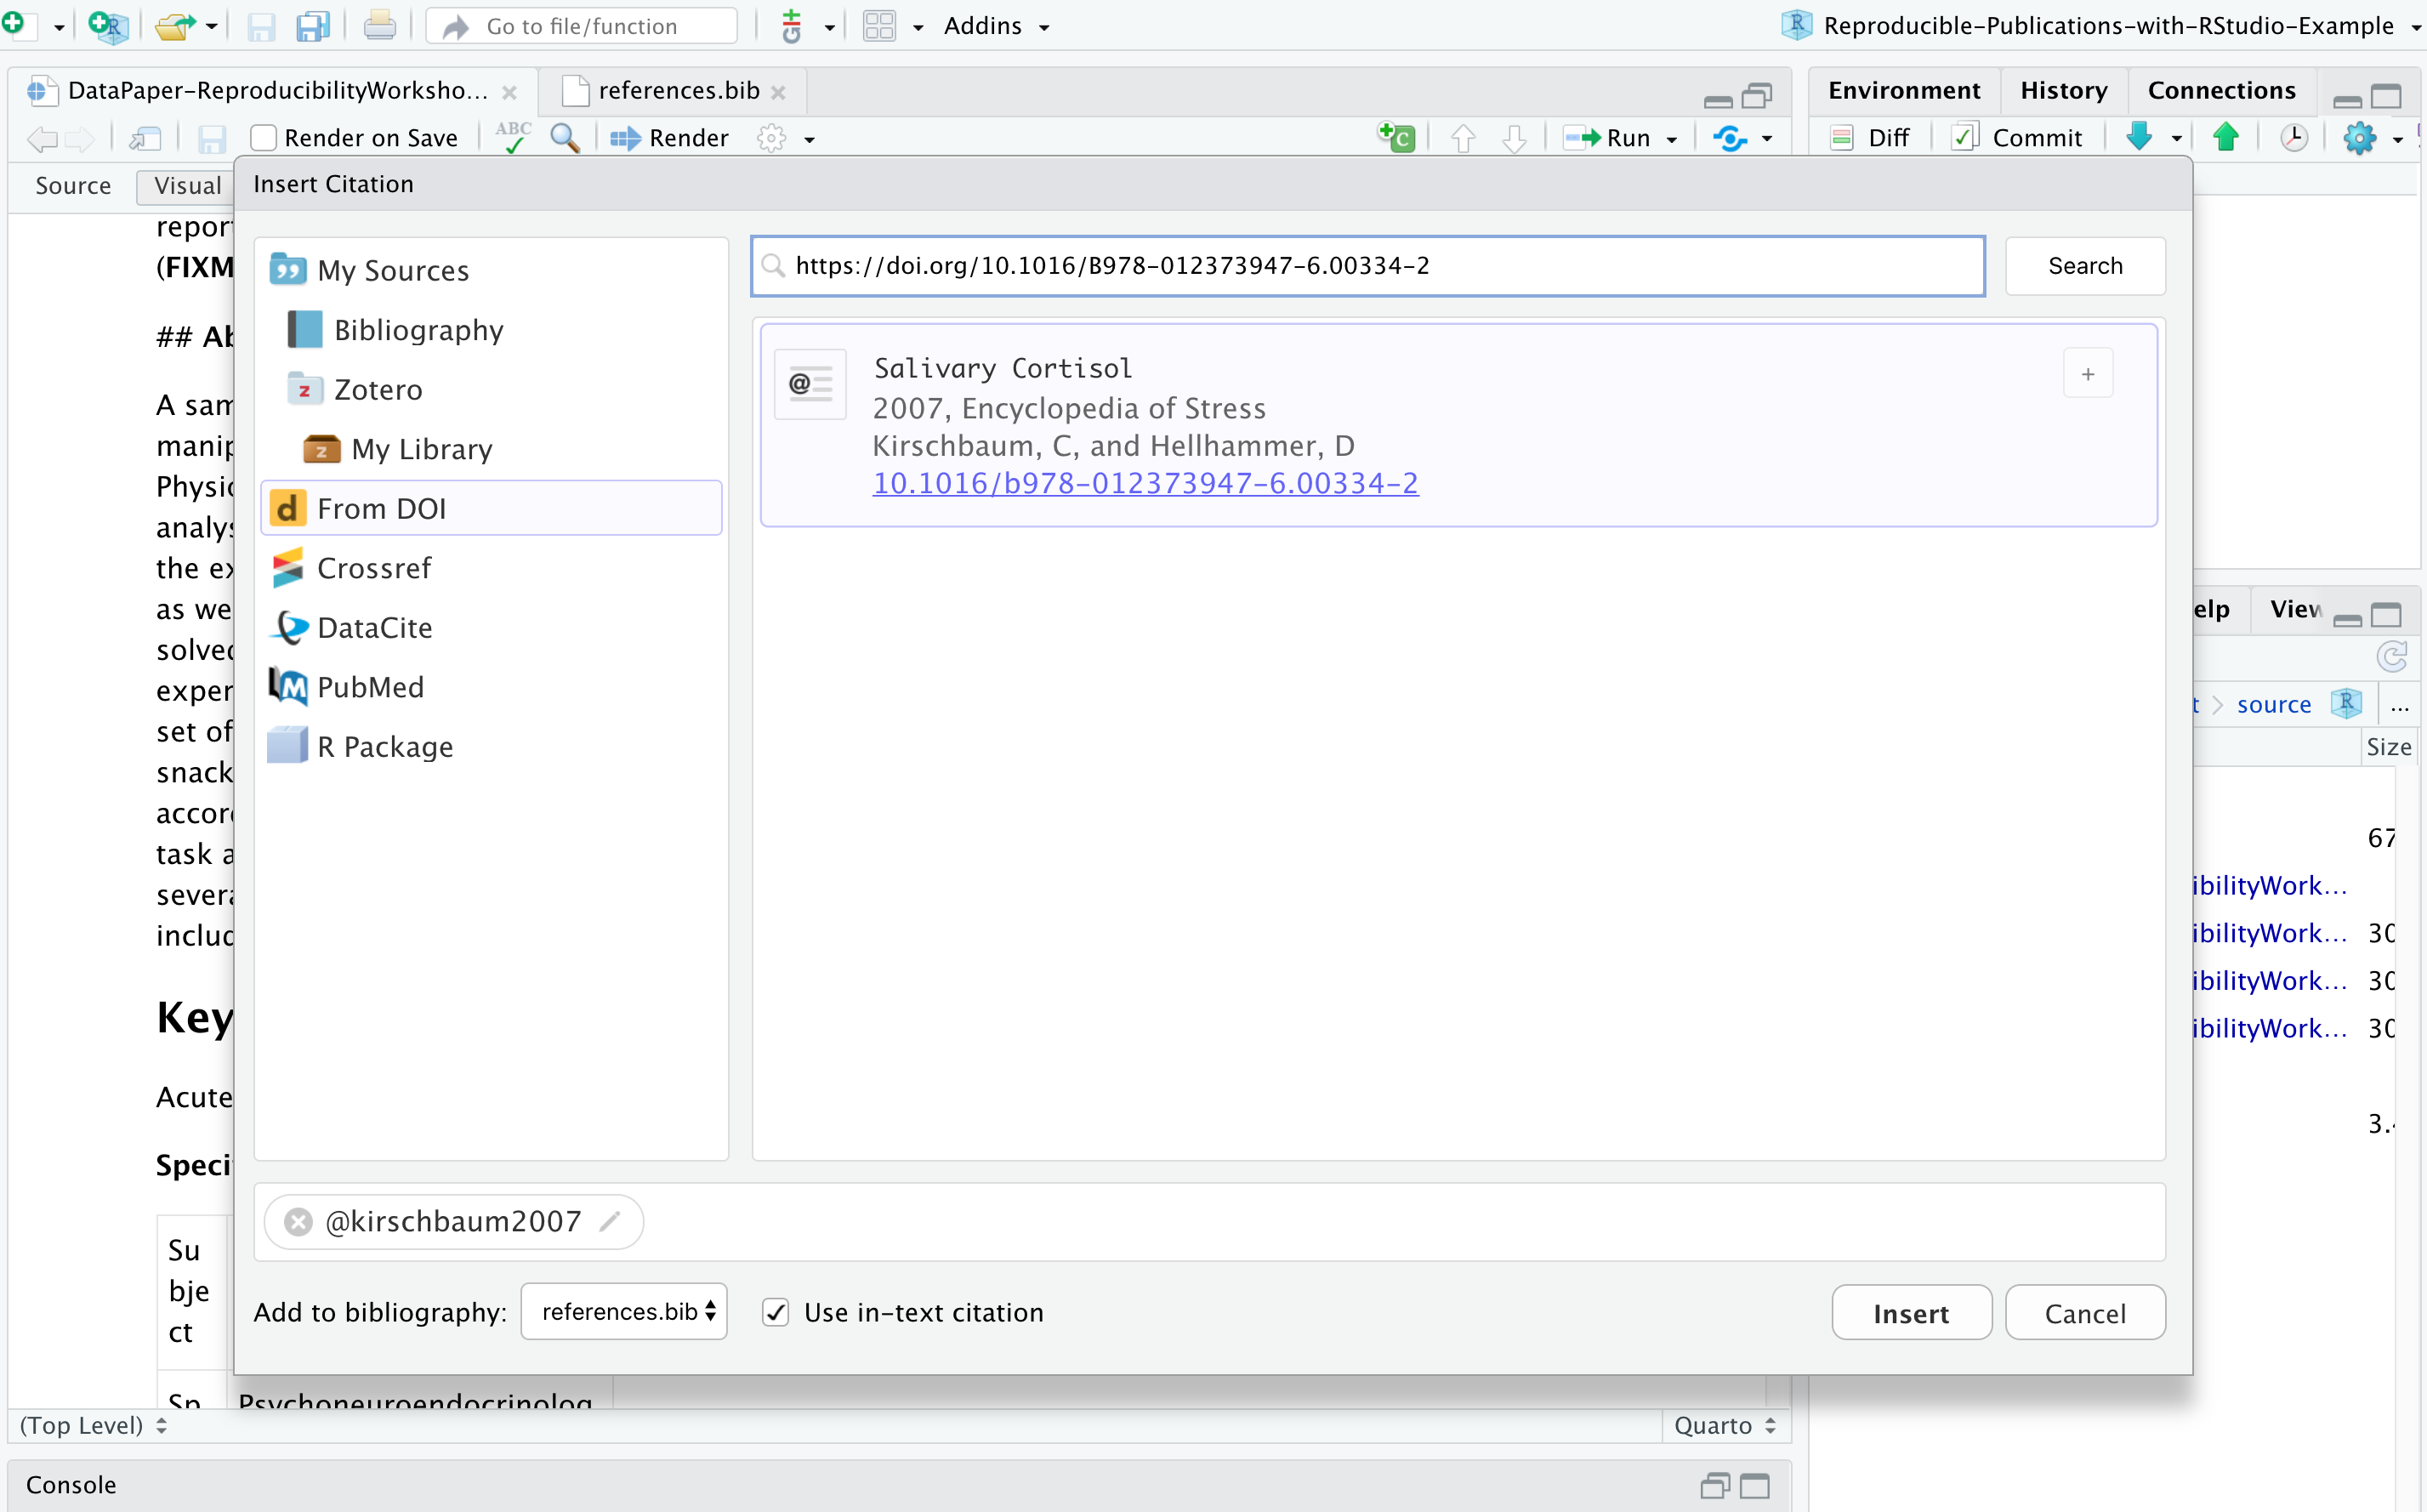Open the references.bib bibliography dropdown
The width and height of the screenshot is (2427, 1512).
pos(624,1311)
